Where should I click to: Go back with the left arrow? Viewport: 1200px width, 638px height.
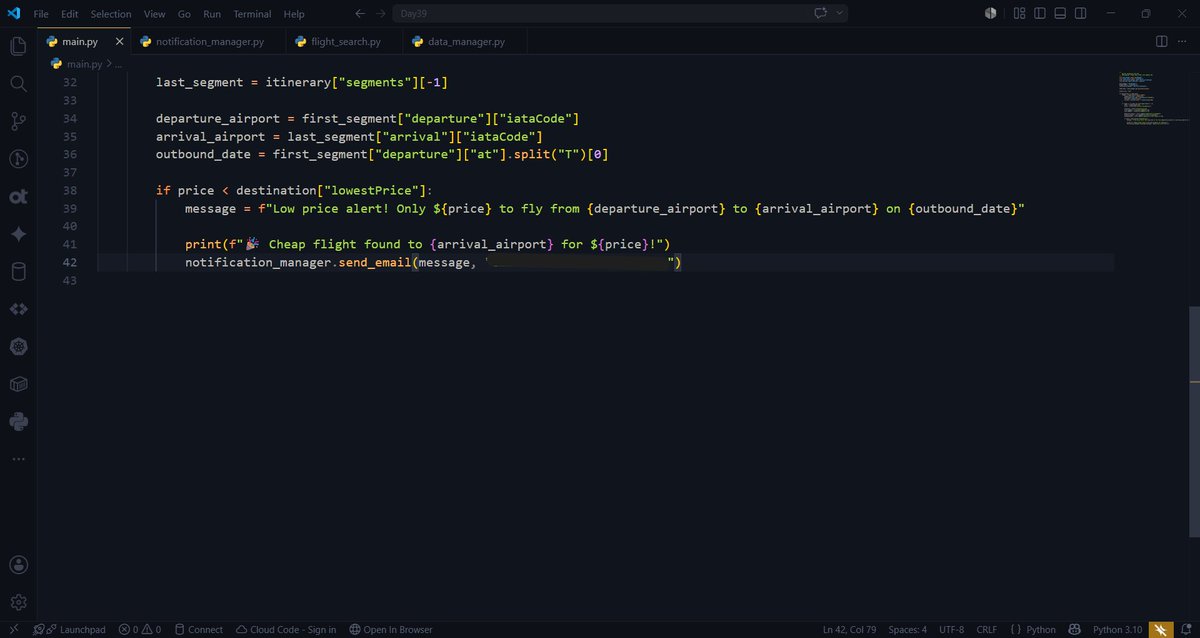(360, 14)
